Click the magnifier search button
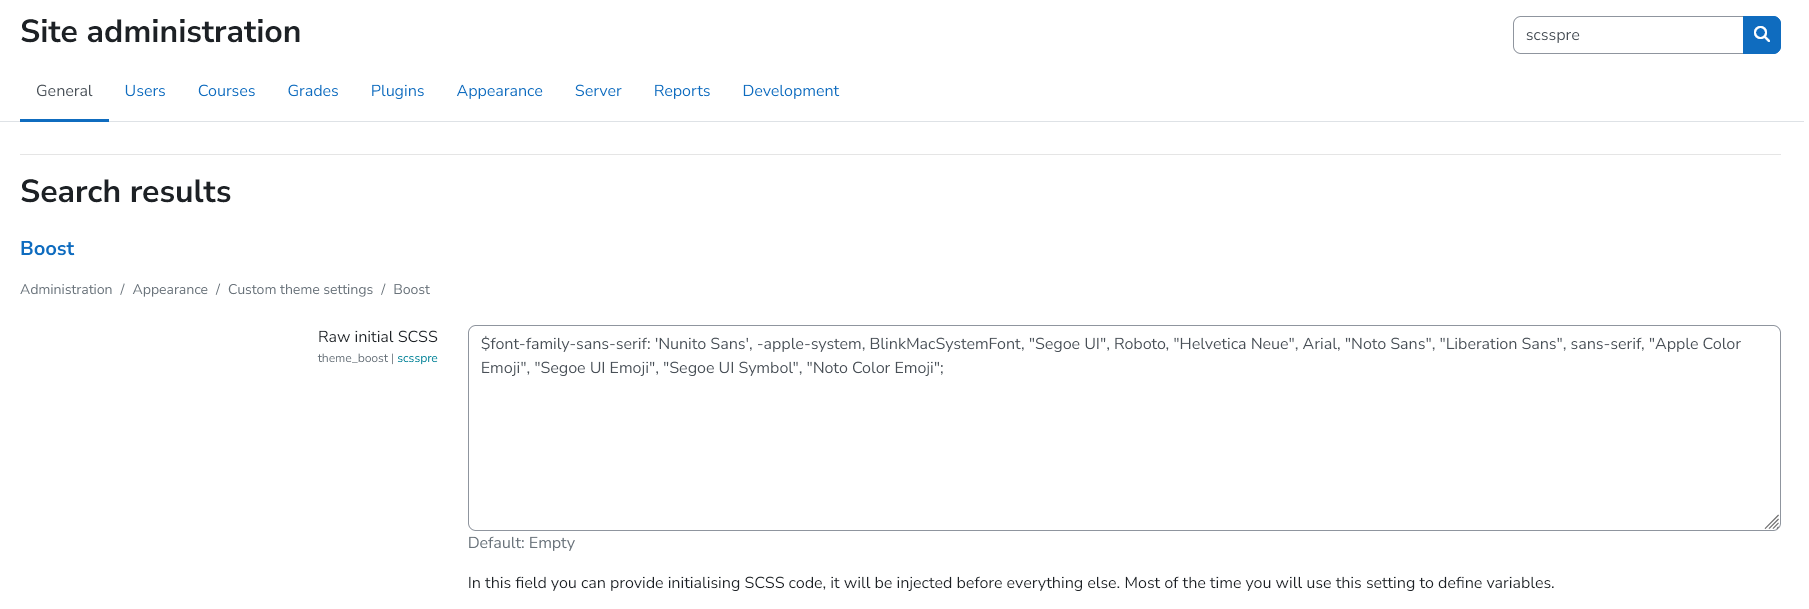Viewport: 1809px width, 609px height. (x=1761, y=35)
